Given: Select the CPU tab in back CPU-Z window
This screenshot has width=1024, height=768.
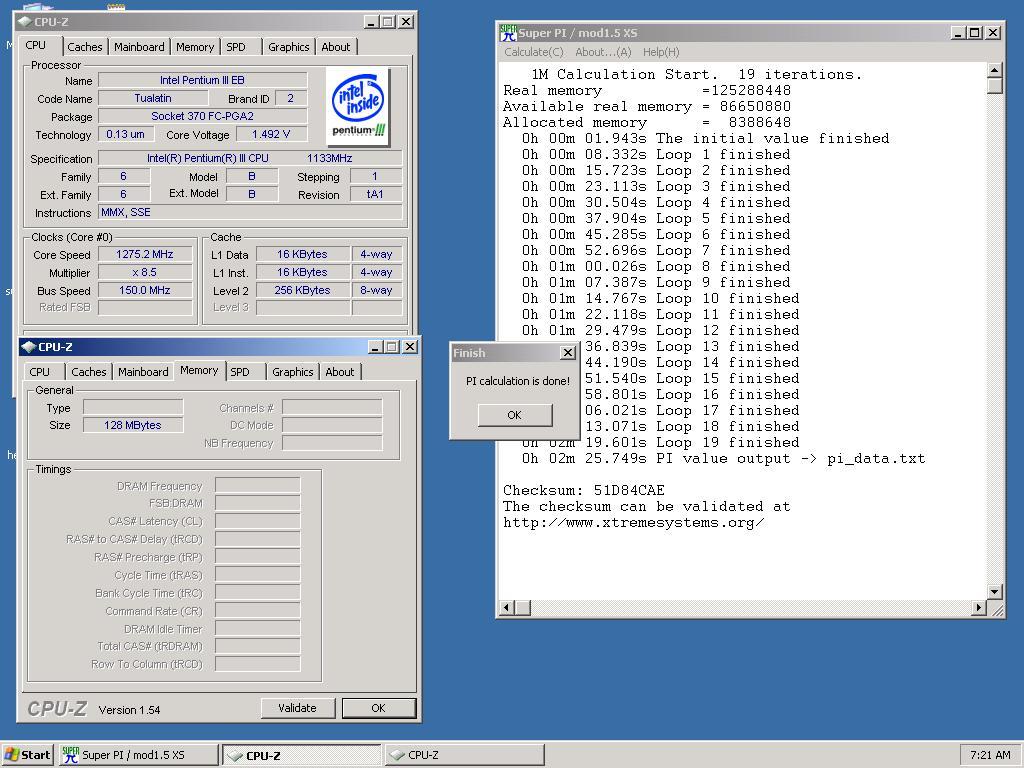Looking at the screenshot, I should pyautogui.click(x=36, y=46).
